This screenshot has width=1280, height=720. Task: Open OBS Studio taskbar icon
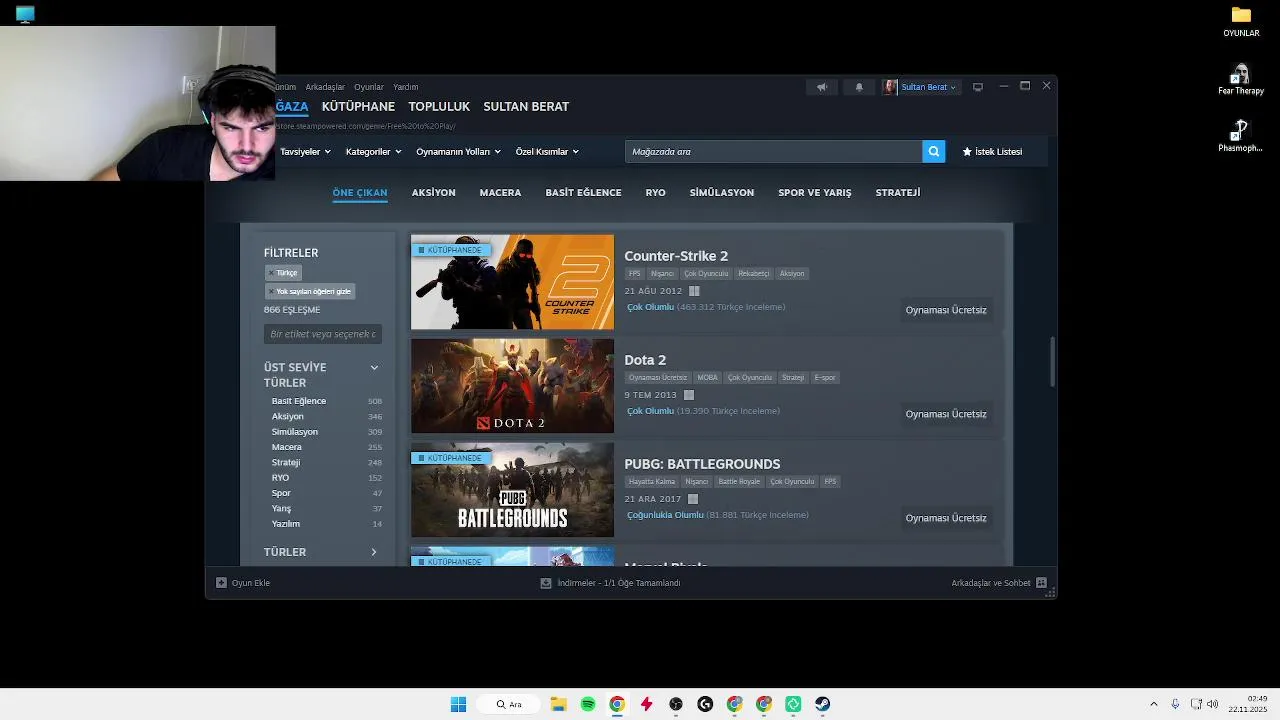[676, 704]
